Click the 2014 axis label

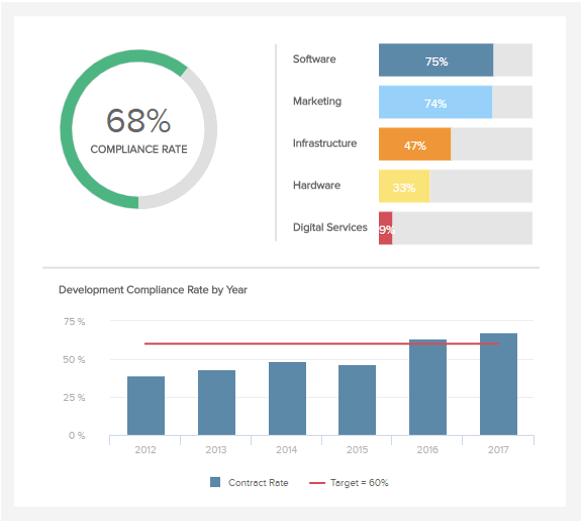(x=287, y=450)
